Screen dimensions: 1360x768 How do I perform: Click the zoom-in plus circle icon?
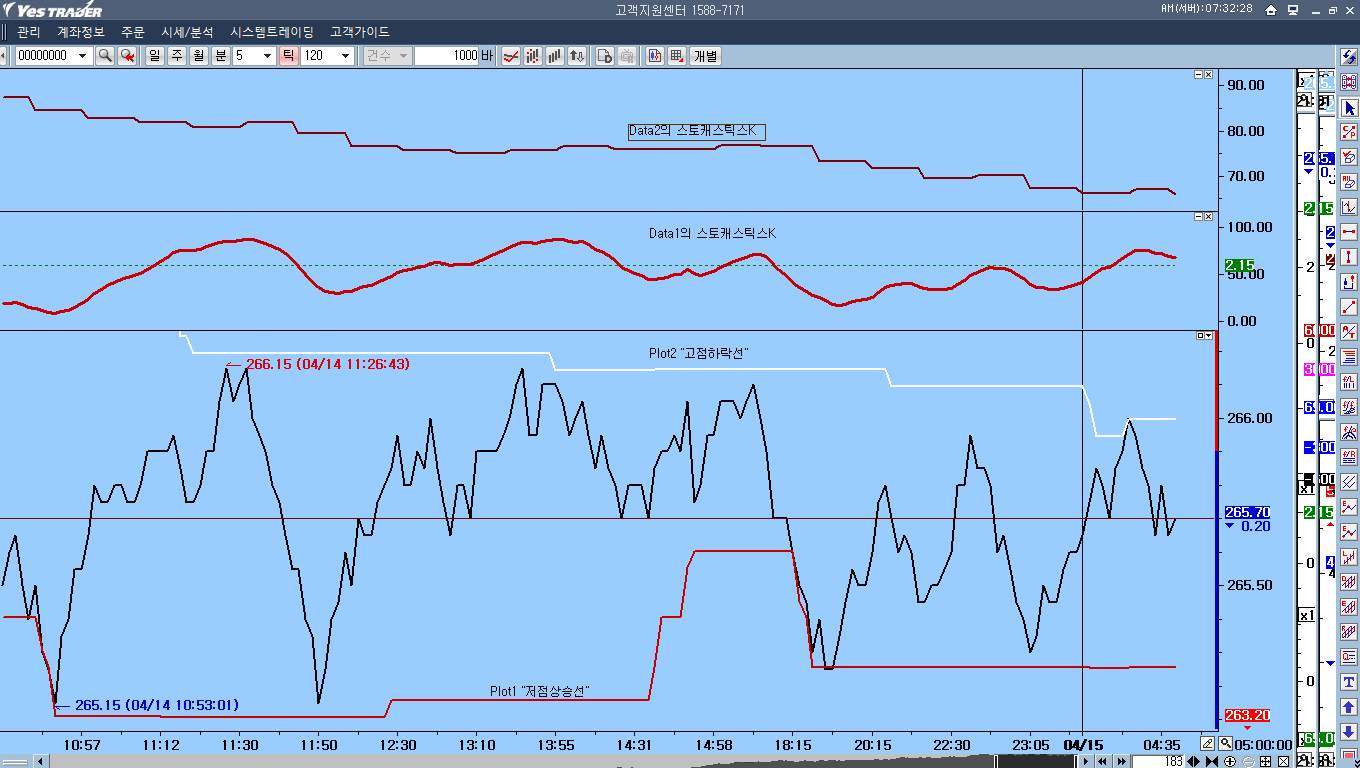pyautogui.click(x=1230, y=761)
